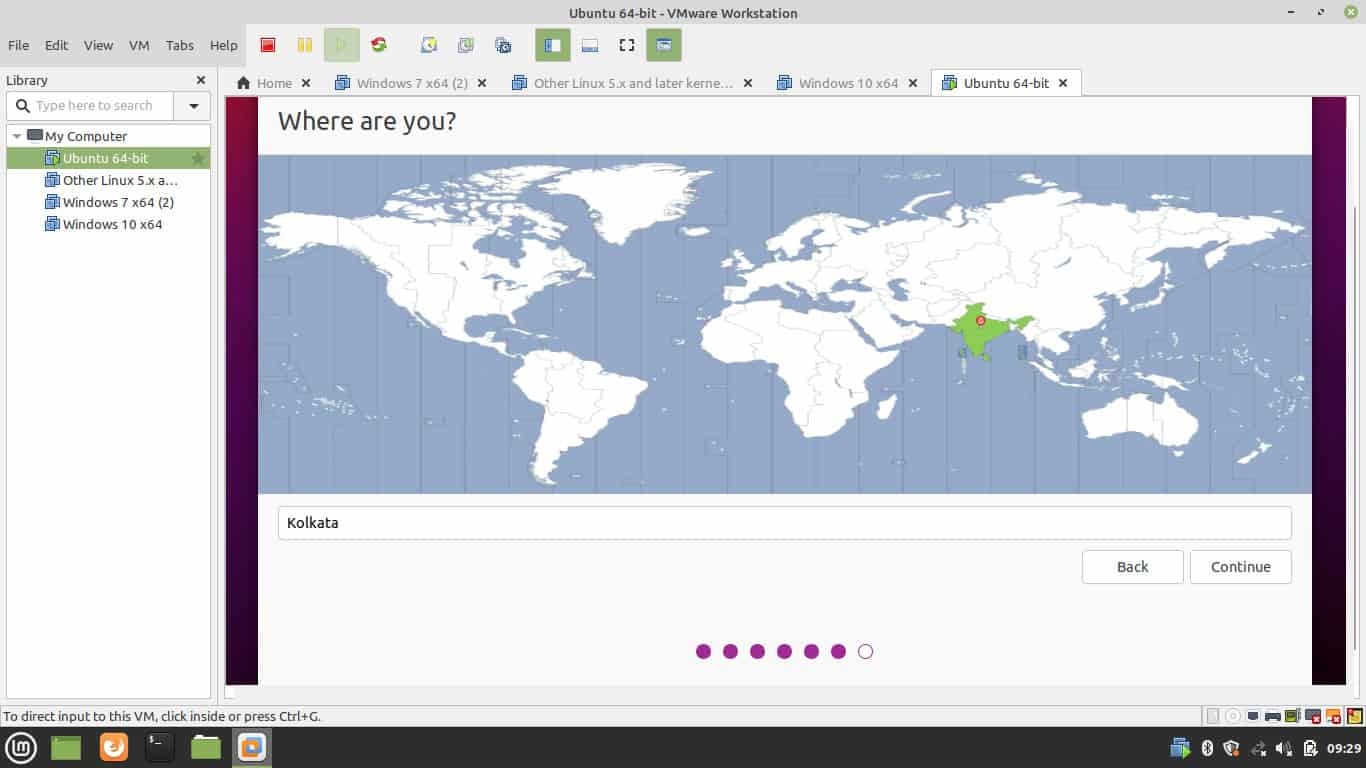Open the battery status tray icon
1366x768 pixels.
coord(1310,748)
